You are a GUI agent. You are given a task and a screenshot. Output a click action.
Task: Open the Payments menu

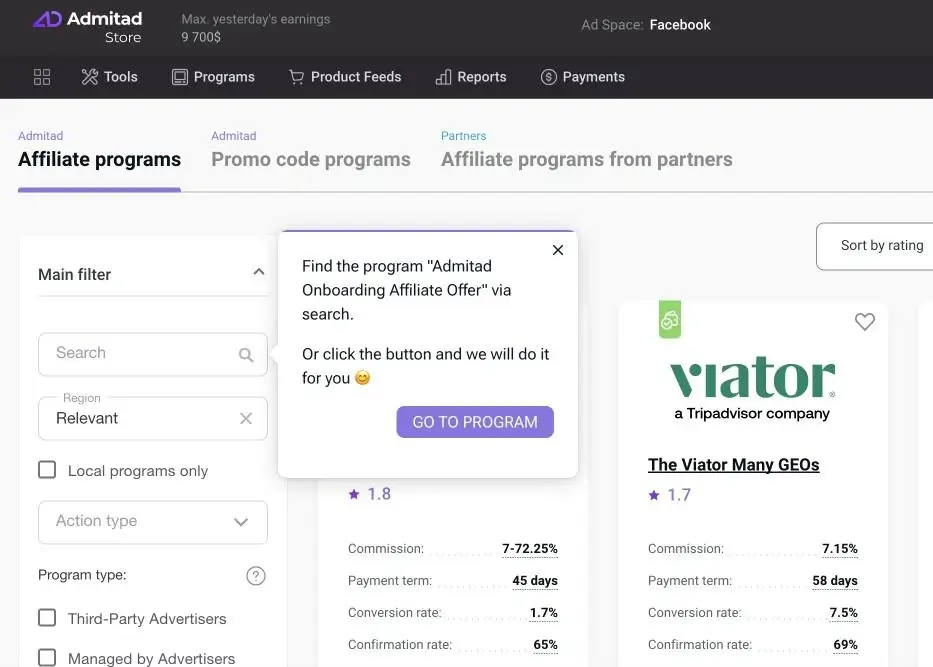pyautogui.click(x=583, y=77)
